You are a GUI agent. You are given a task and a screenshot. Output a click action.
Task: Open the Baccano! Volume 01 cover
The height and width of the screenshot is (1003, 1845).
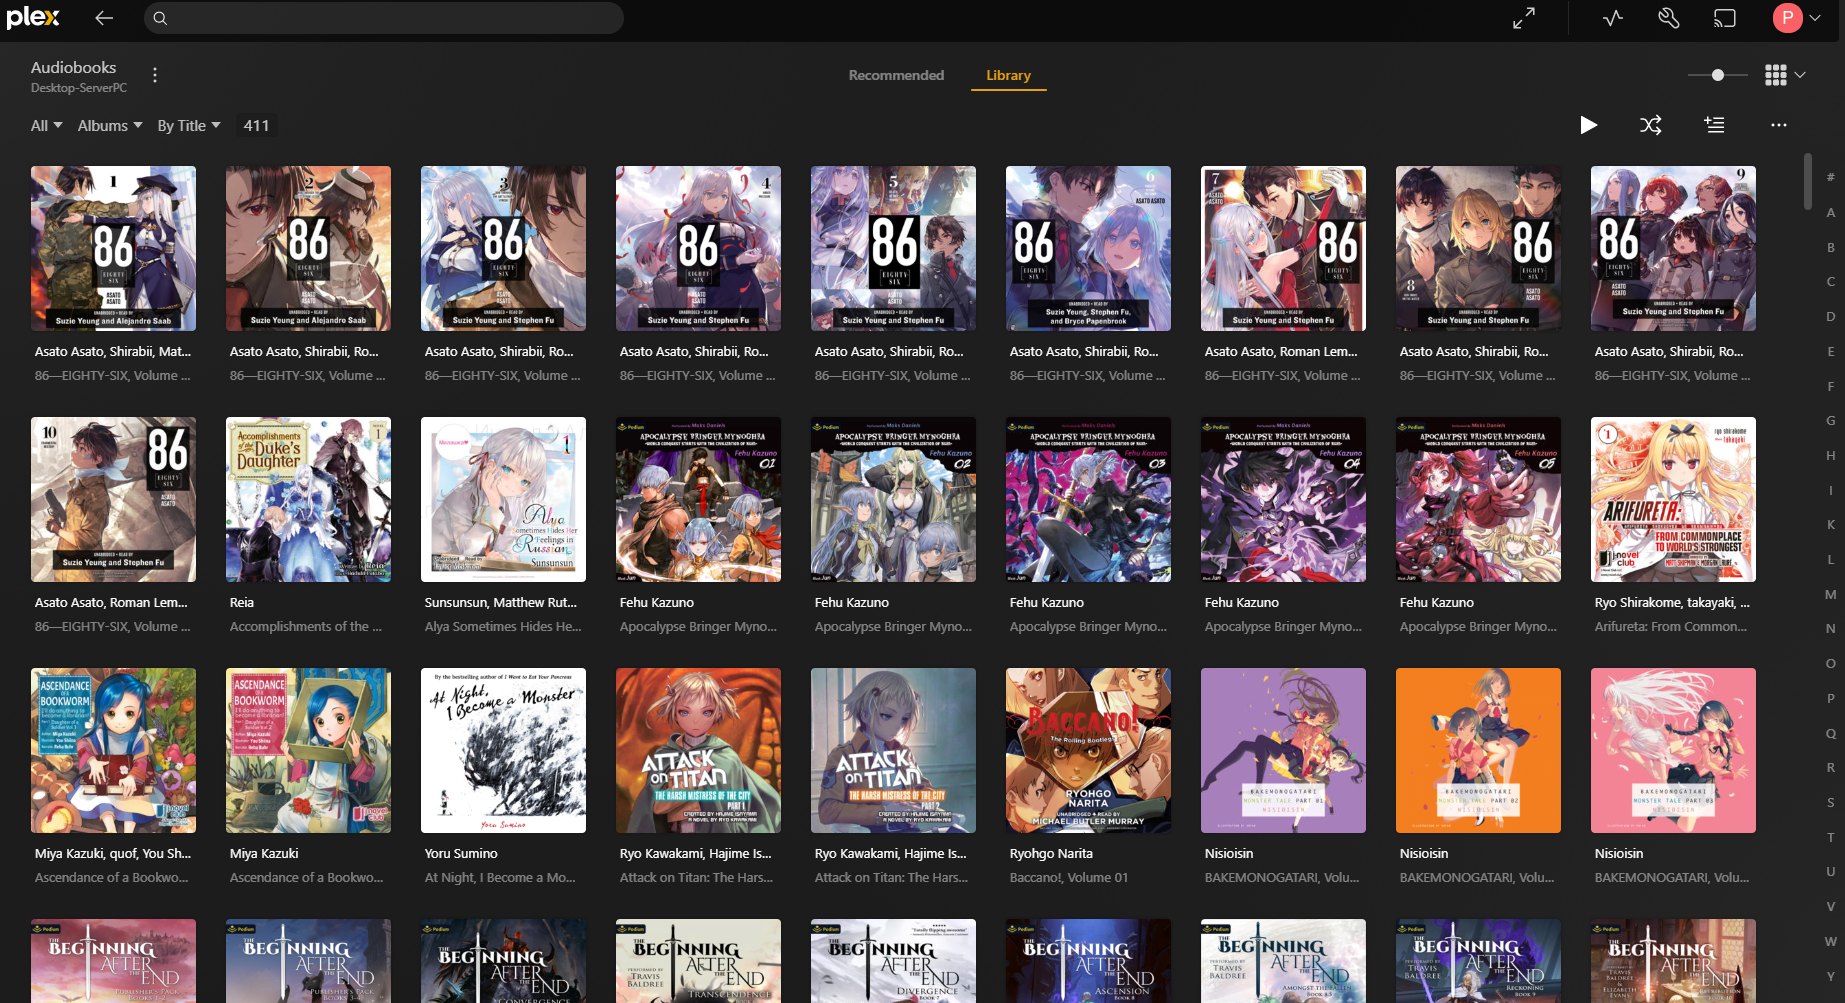click(x=1088, y=750)
